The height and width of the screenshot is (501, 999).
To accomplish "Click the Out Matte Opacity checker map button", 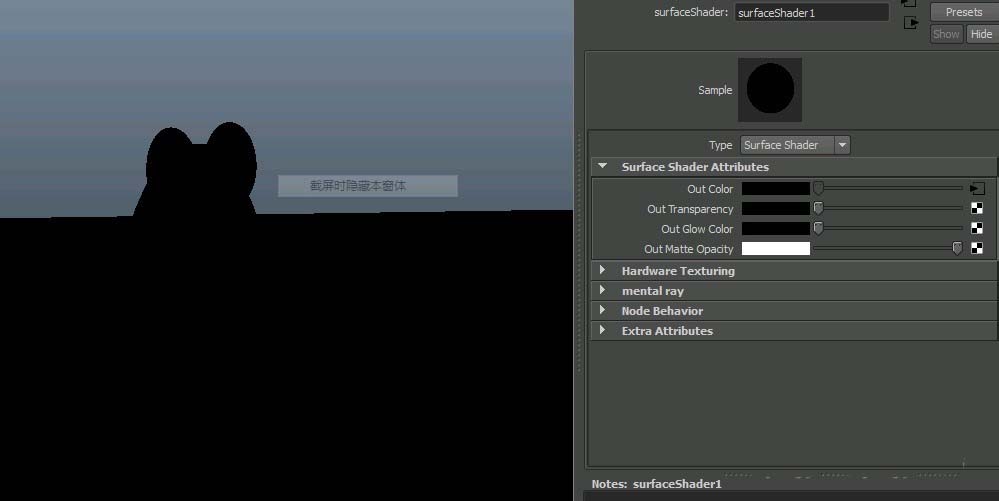I will pos(977,249).
